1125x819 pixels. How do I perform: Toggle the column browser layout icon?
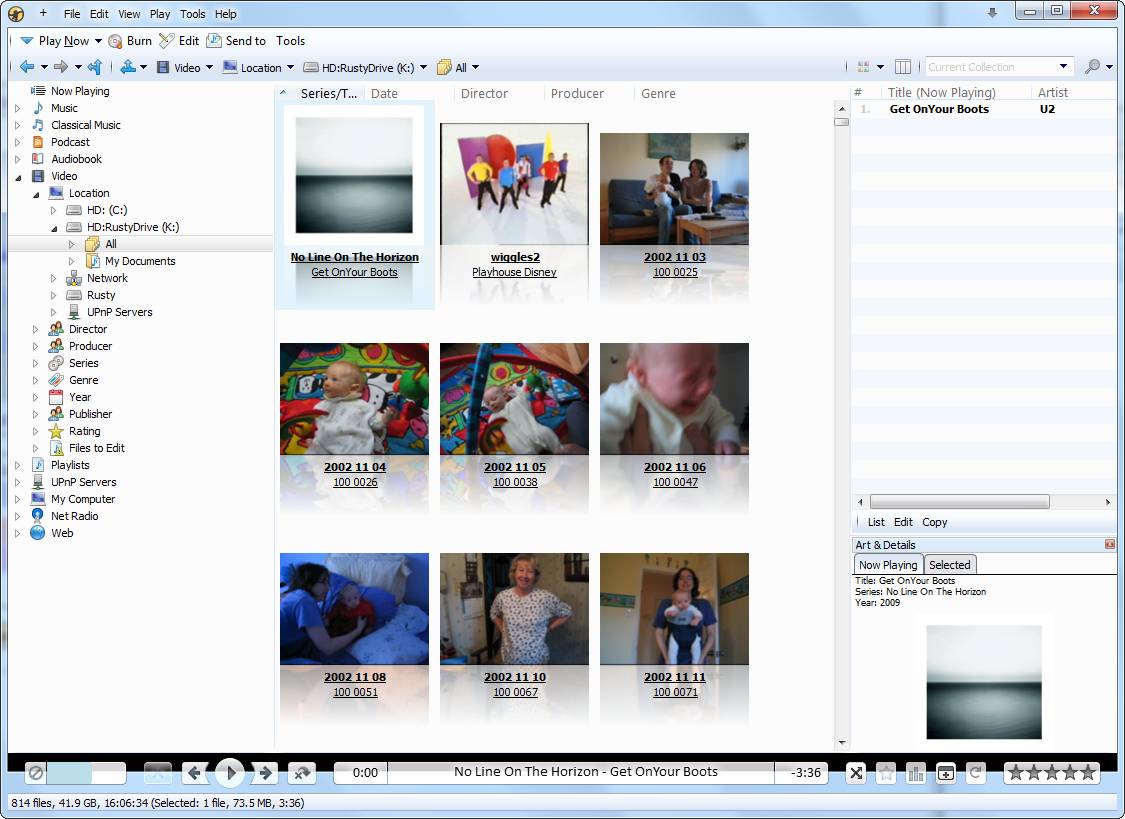(x=903, y=67)
